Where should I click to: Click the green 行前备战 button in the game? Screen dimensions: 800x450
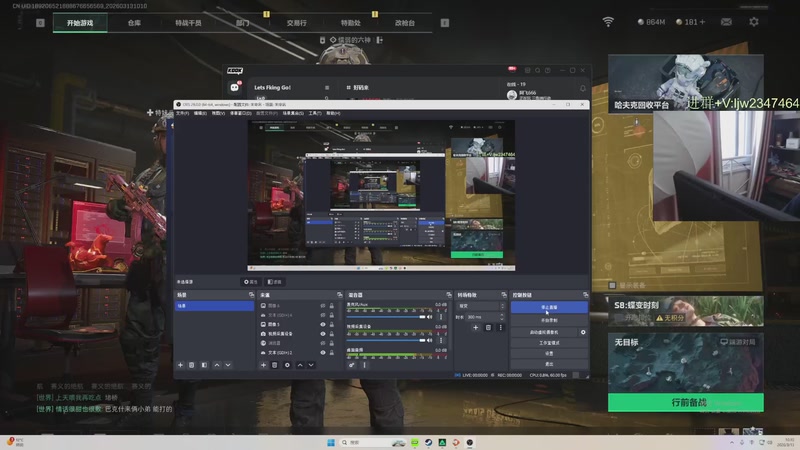[686, 403]
